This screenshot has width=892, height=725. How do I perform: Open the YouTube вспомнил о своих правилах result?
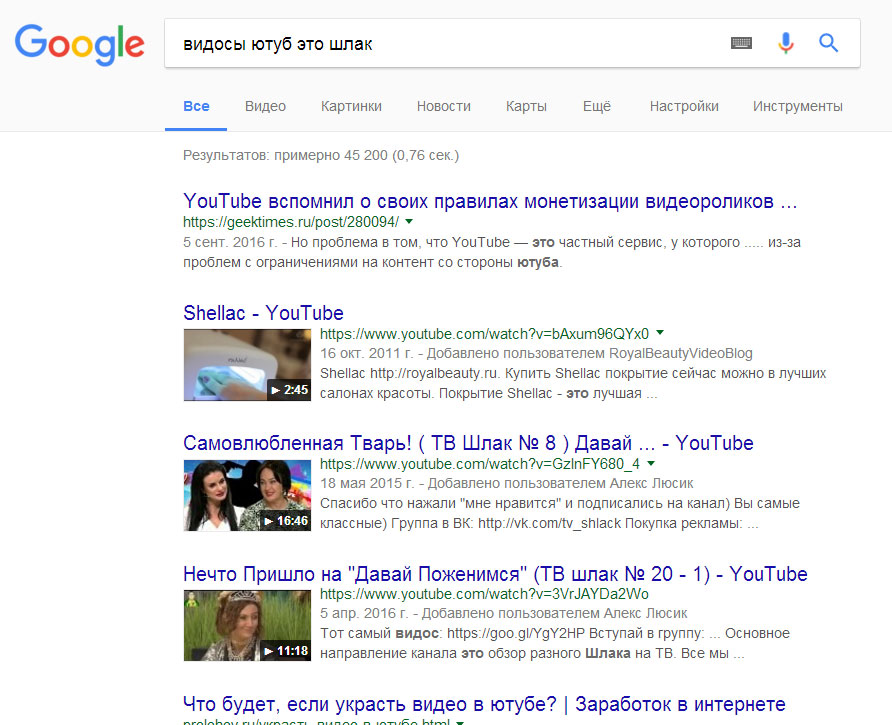tap(490, 201)
